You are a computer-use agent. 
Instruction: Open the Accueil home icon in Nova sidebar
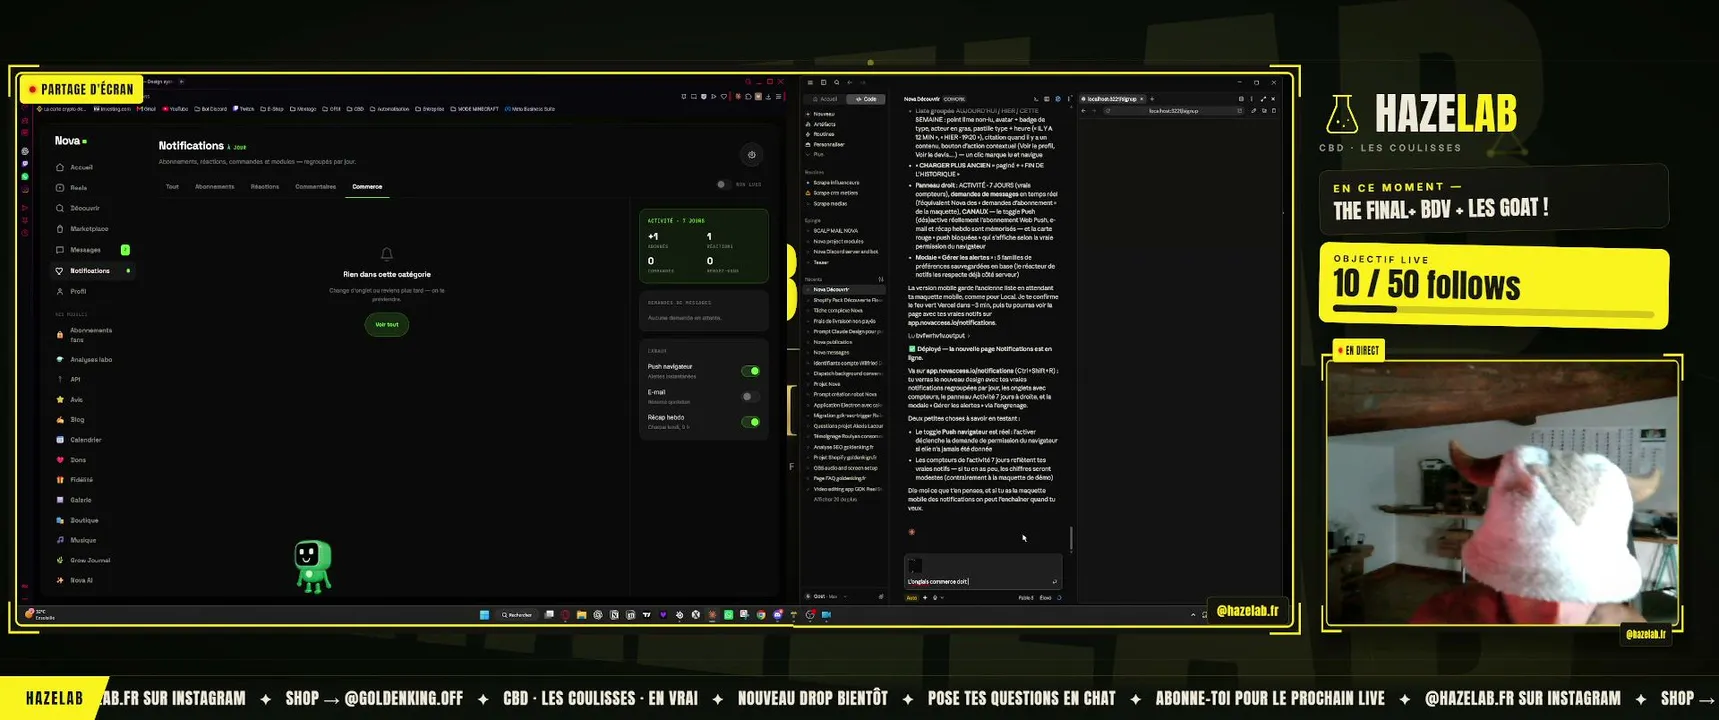[x=60, y=167]
